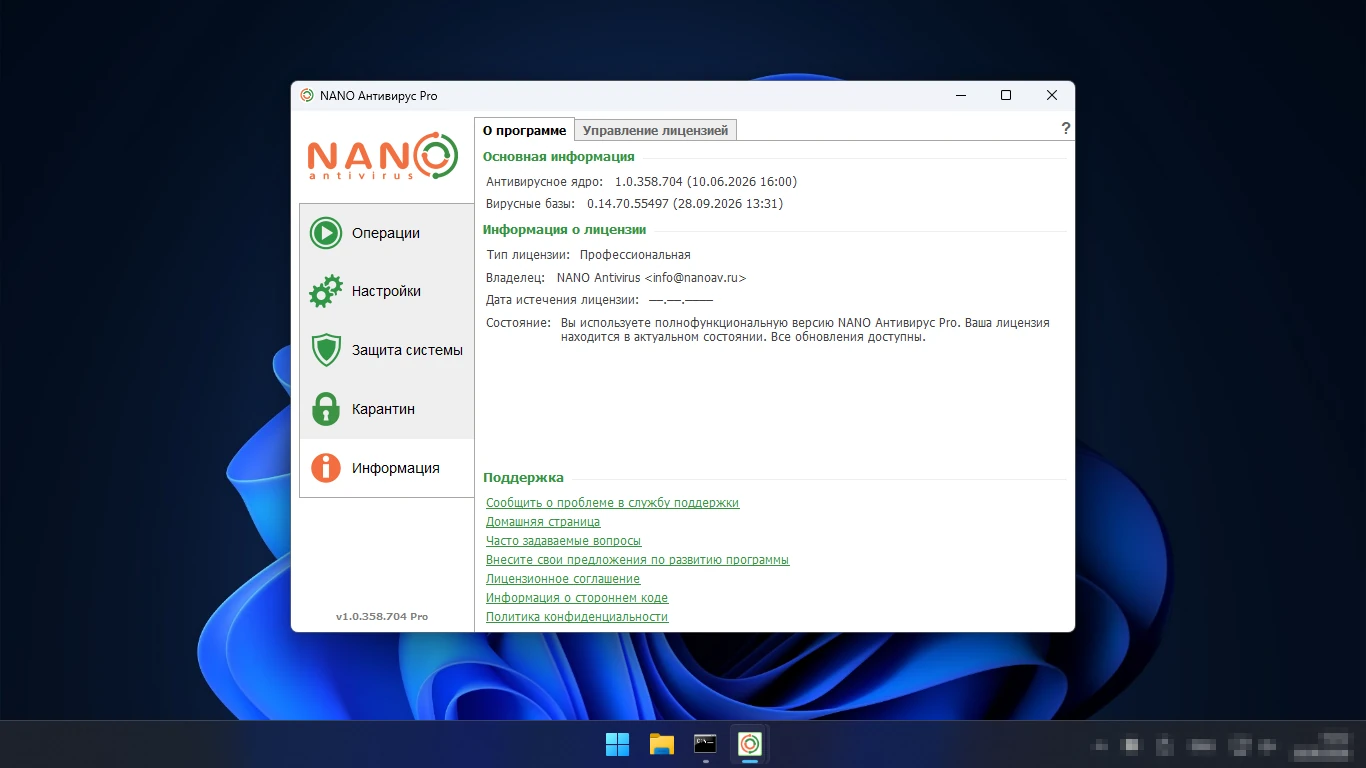Image resolution: width=1366 pixels, height=768 pixels.
Task: Open the «Защита системы» section
Action: coord(387,350)
